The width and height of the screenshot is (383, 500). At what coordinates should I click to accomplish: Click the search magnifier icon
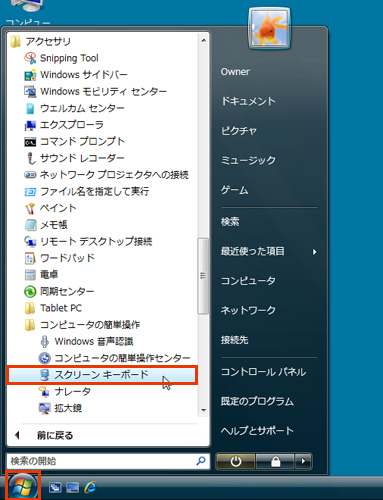pos(201,461)
